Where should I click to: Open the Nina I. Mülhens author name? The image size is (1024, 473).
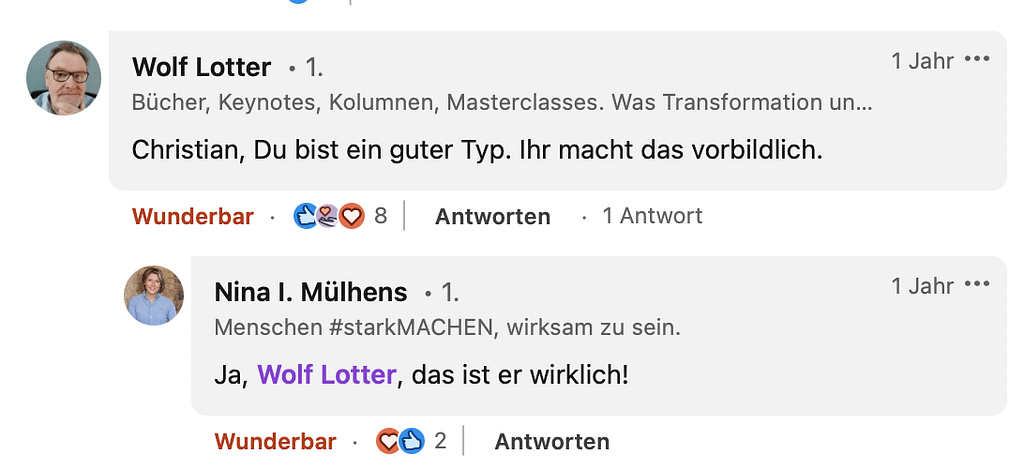(311, 292)
